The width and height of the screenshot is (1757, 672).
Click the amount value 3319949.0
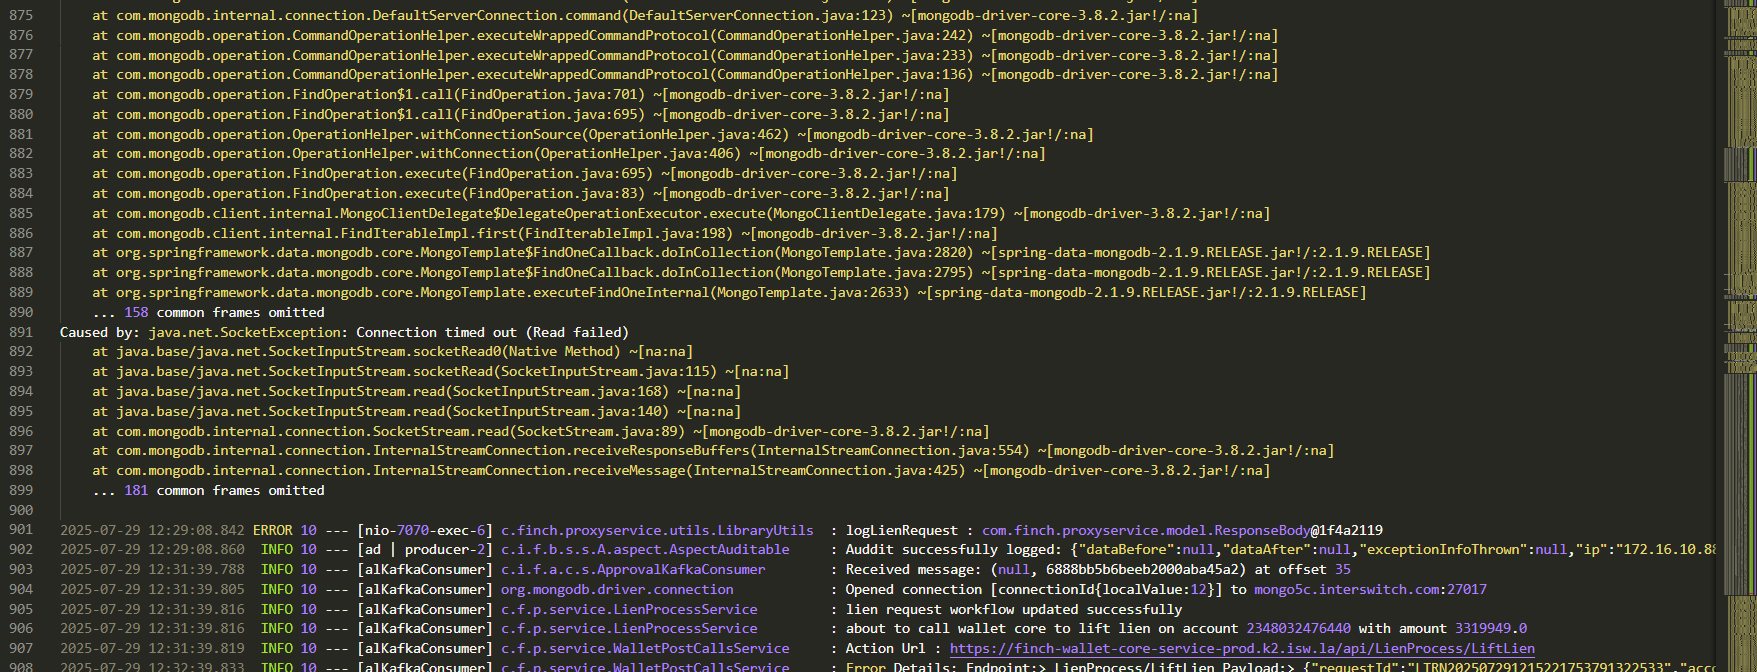tap(1491, 628)
